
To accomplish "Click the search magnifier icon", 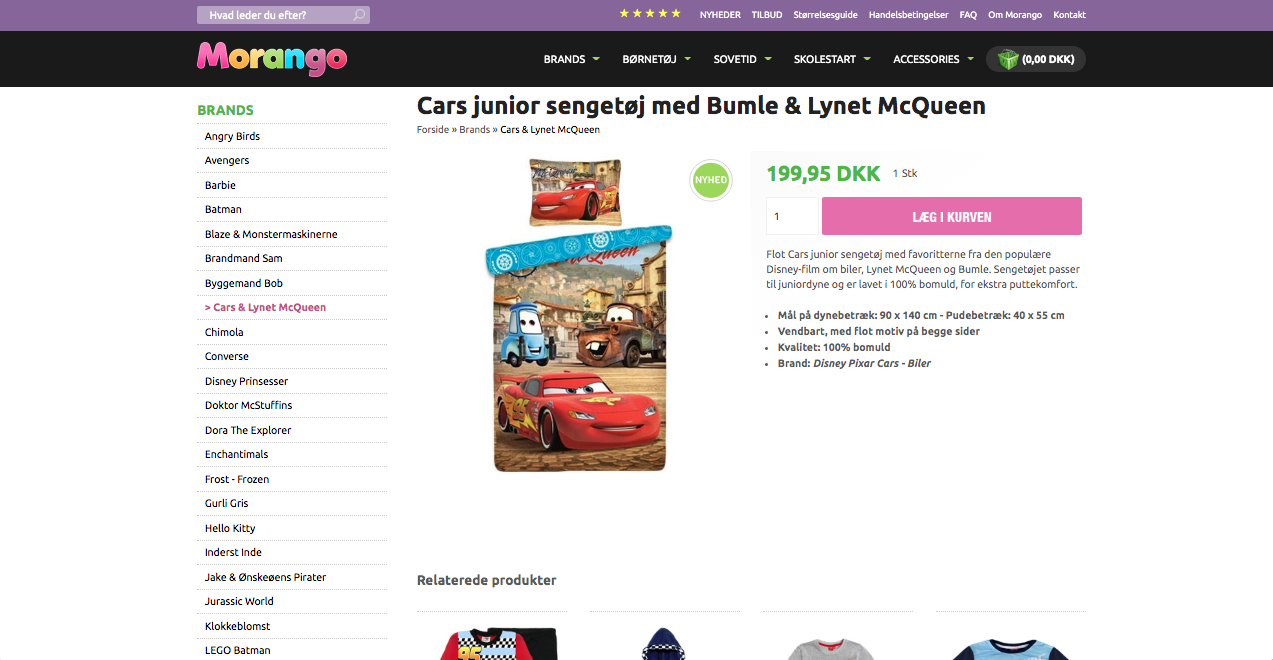I will (359, 15).
